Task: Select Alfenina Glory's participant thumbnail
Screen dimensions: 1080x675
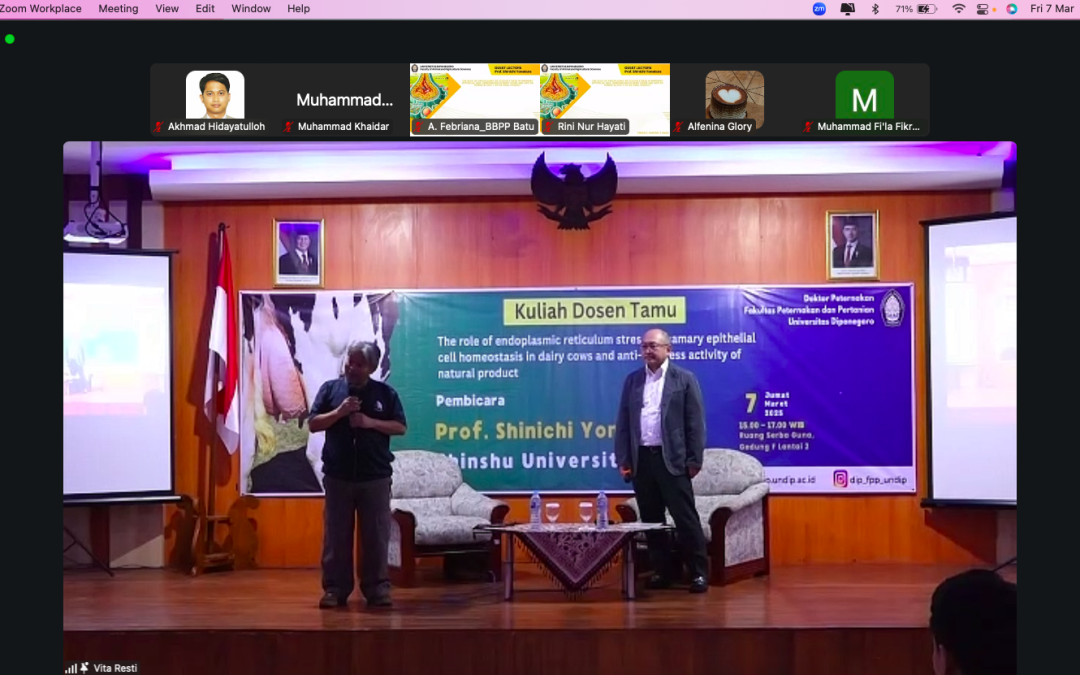Action: [x=735, y=96]
